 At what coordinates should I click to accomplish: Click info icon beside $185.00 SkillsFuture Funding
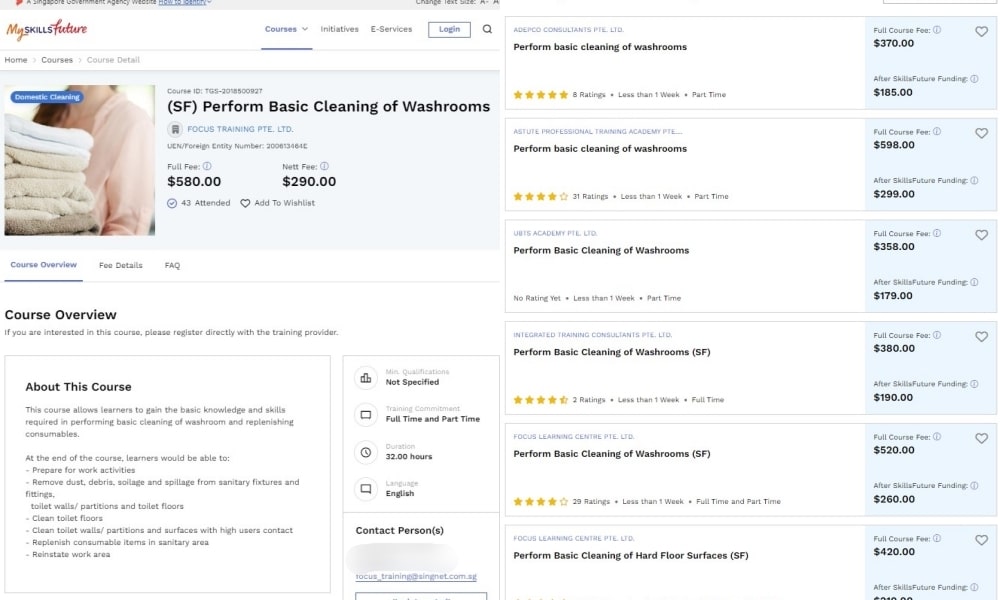coord(974,79)
